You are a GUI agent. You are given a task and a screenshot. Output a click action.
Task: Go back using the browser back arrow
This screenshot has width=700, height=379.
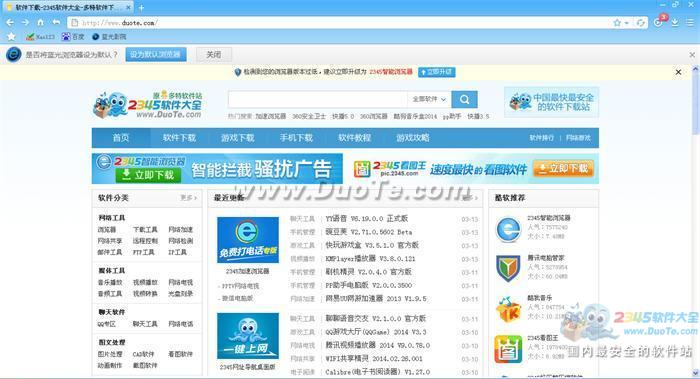(10, 22)
